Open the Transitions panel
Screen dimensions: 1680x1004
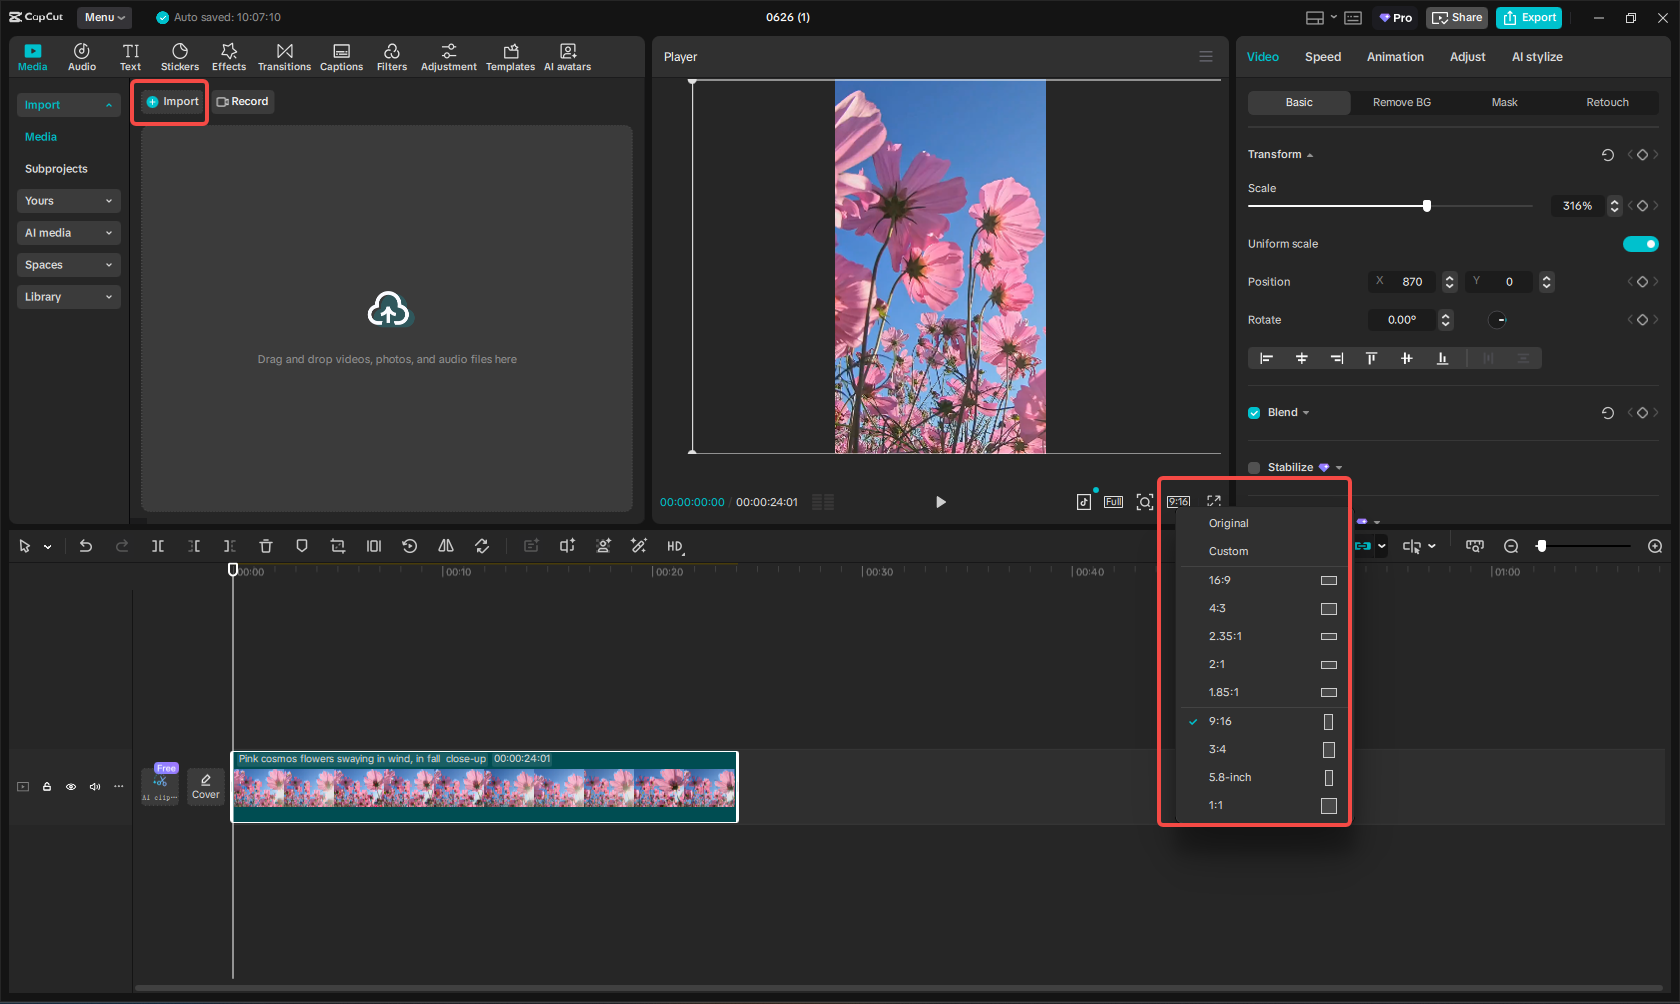284,57
